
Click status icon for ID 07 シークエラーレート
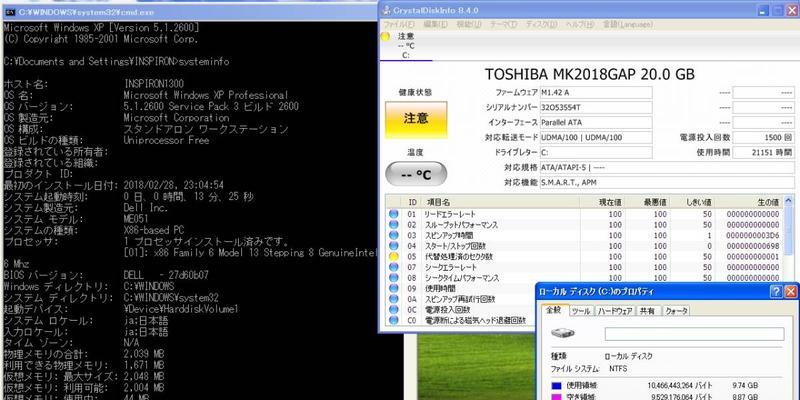coord(393,267)
